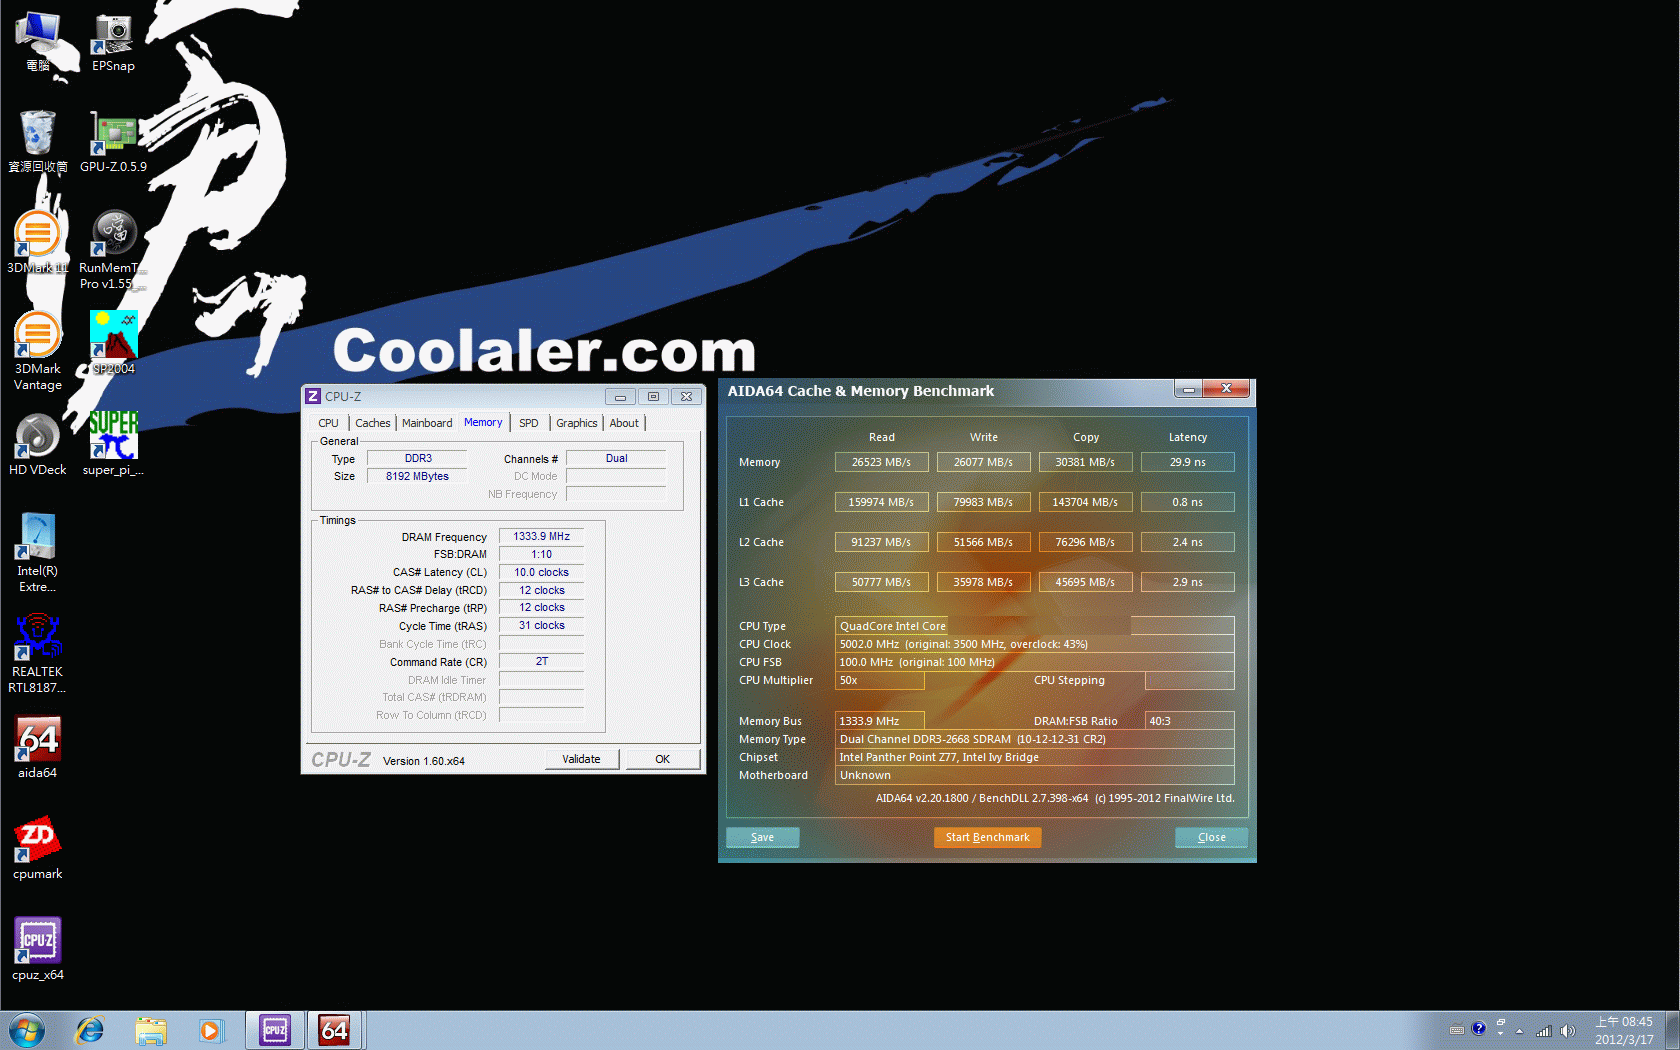This screenshot has height=1050, width=1680.
Task: Open the Computer desktop icon
Action: coord(38,42)
